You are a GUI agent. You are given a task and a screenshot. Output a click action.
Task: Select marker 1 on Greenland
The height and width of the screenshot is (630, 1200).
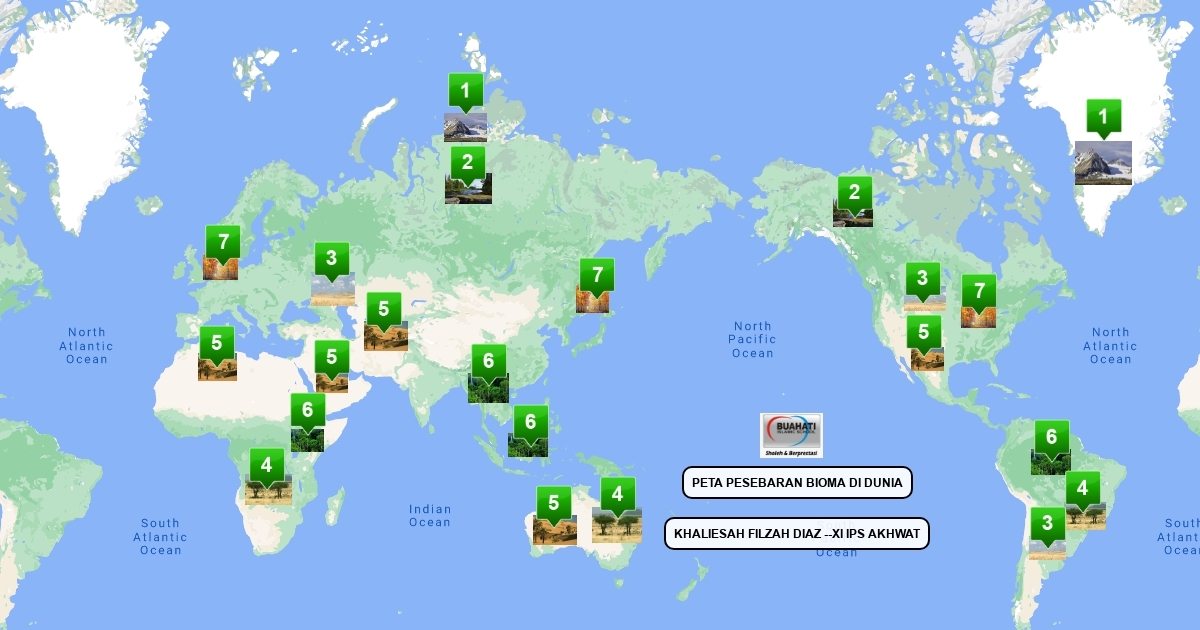pyautogui.click(x=1103, y=118)
